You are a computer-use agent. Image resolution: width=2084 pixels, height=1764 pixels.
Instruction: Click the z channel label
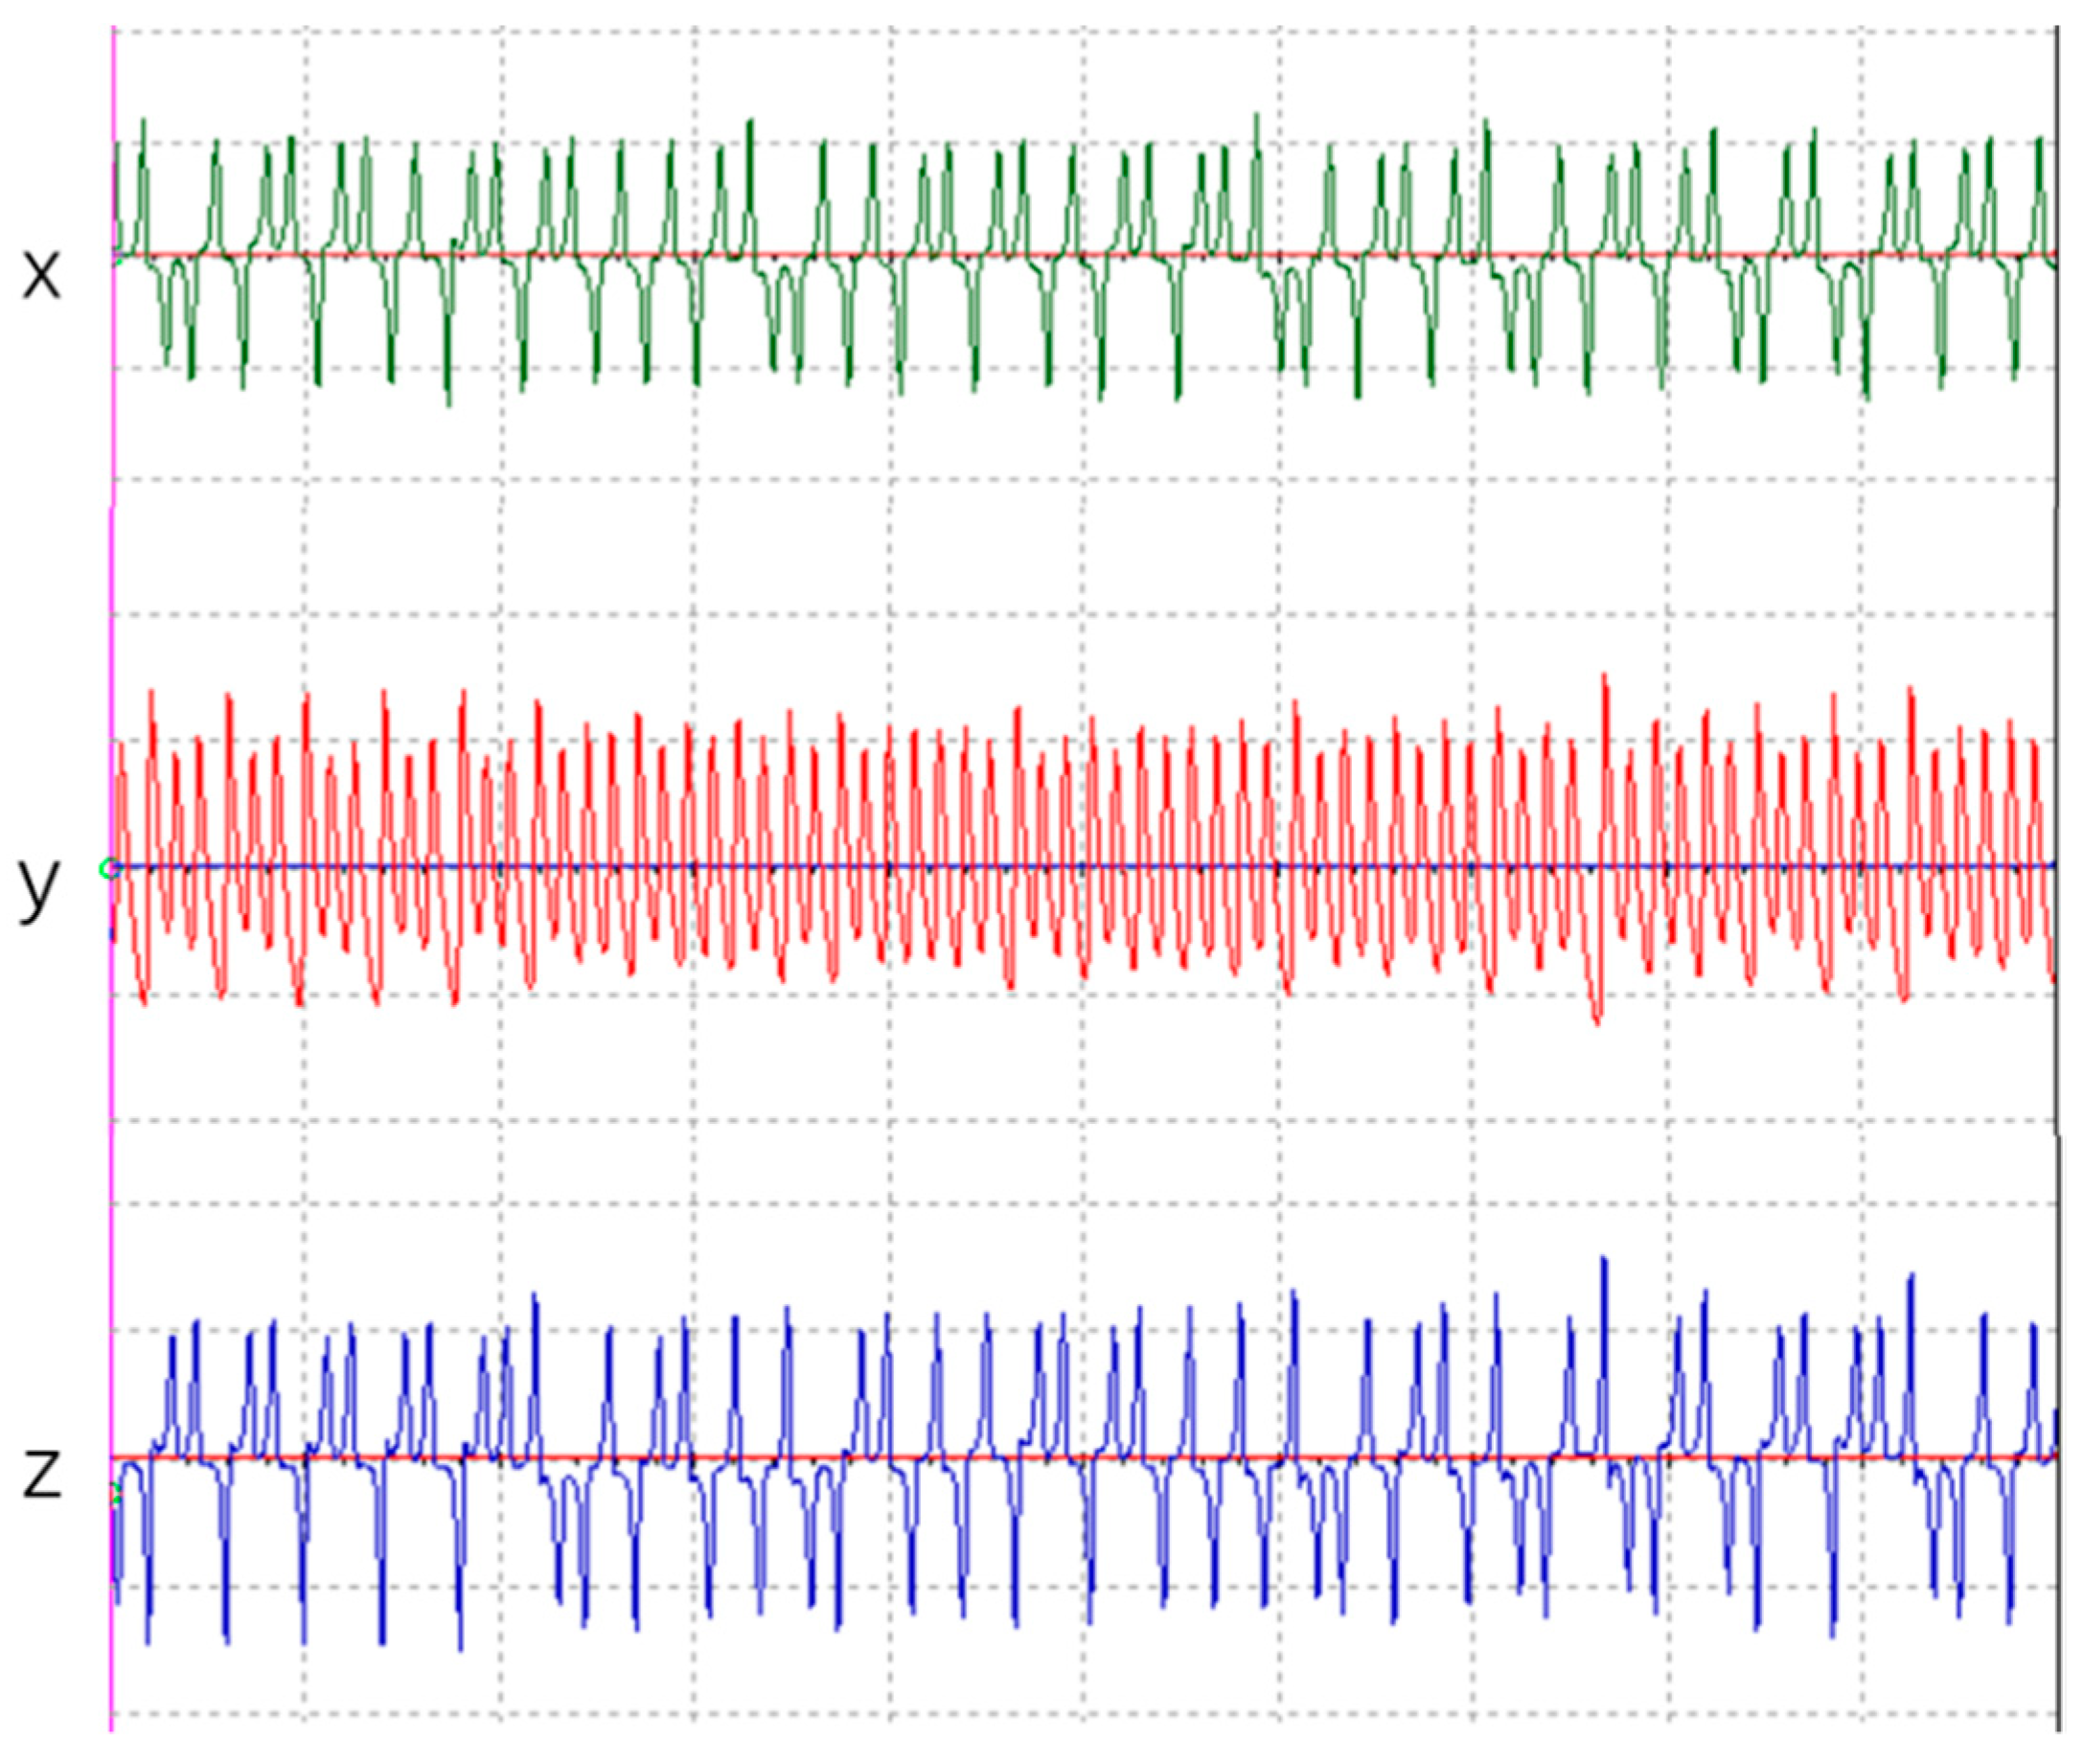click(42, 1473)
